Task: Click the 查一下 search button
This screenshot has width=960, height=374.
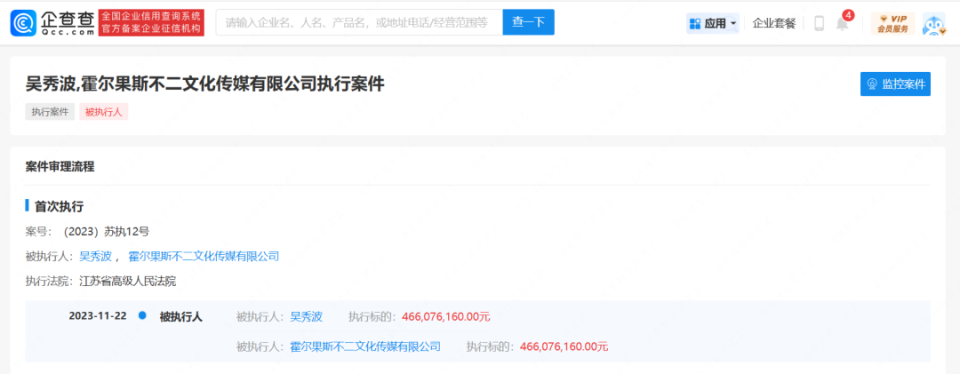Action: click(528, 23)
